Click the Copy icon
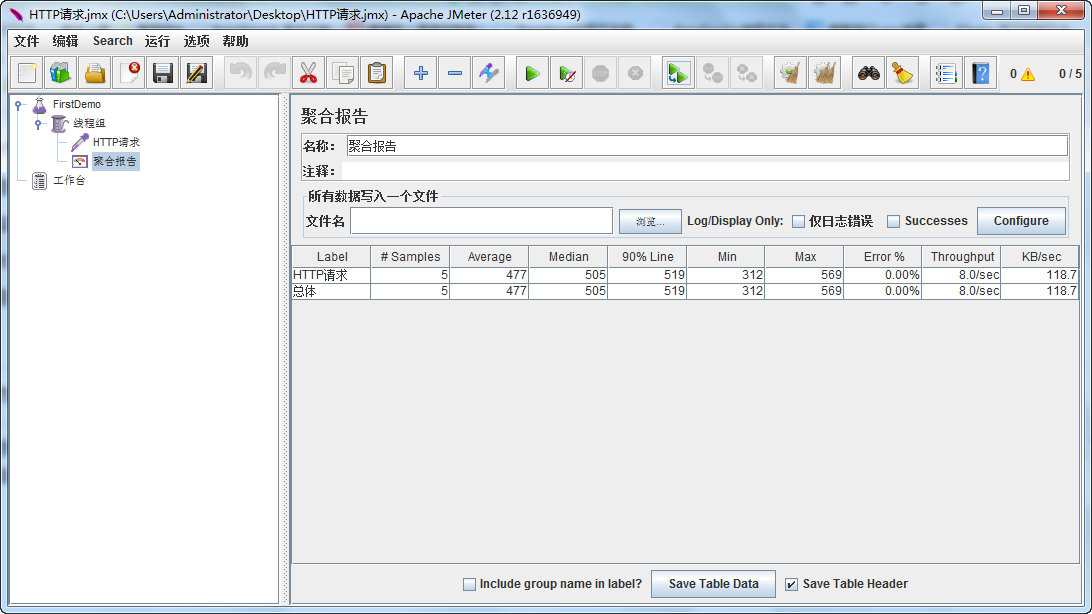Screen dimensions: 1092x614 [x=343, y=73]
